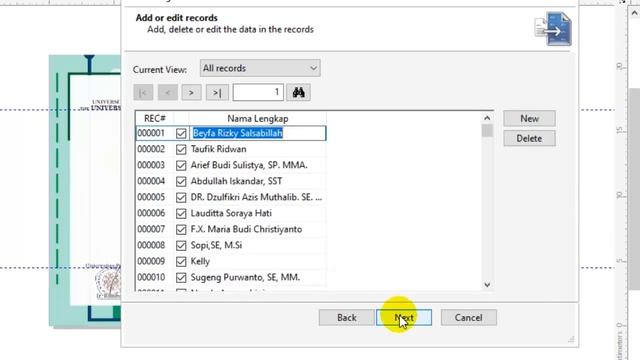Image resolution: width=640 pixels, height=360 pixels.
Task: Click record number 000003 cell
Action: [x=151, y=165]
